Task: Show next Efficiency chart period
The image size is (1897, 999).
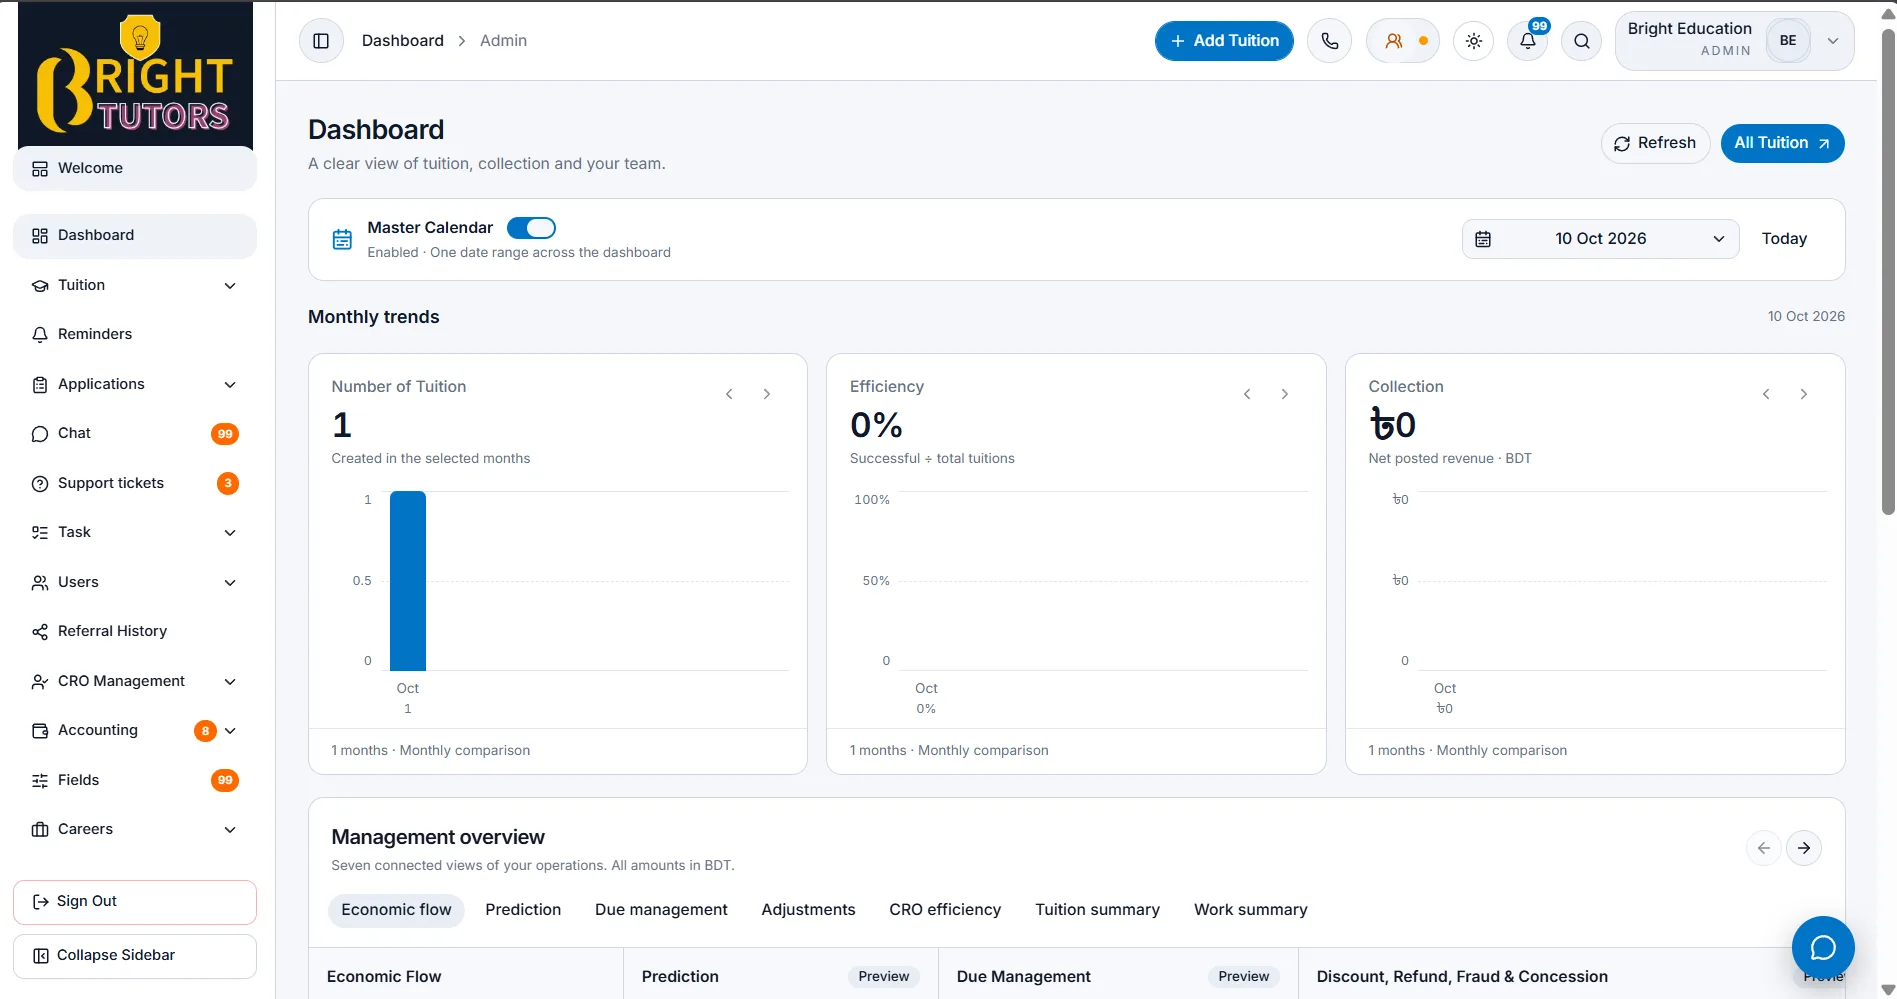Action: tap(1285, 394)
